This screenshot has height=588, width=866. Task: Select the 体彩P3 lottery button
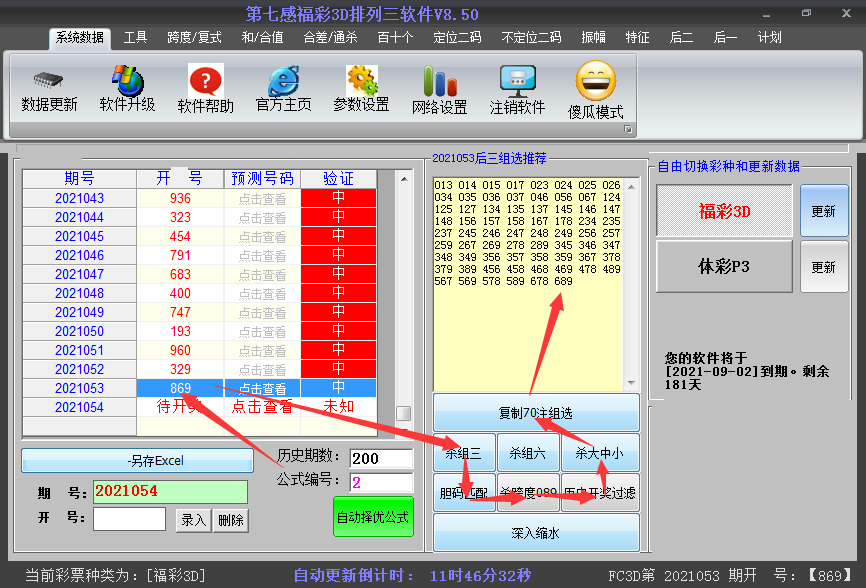(x=724, y=267)
